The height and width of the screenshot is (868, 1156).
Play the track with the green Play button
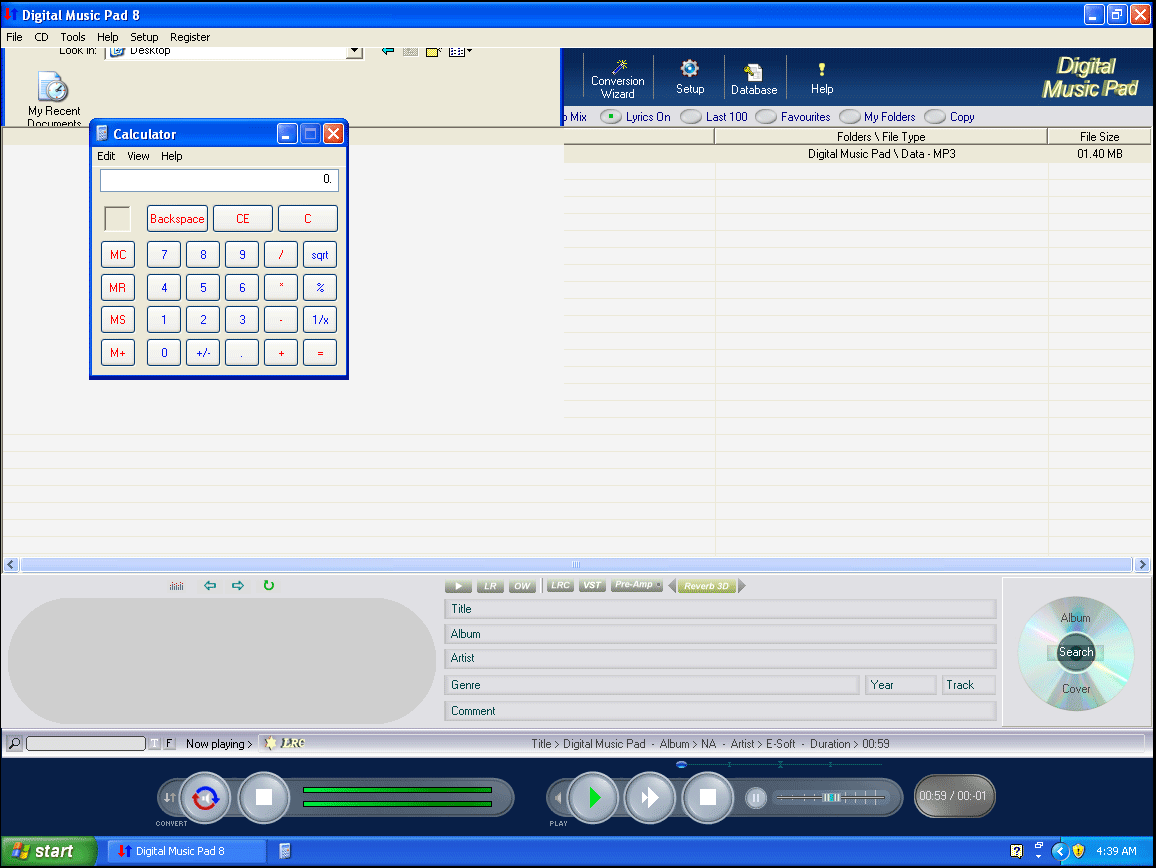coord(593,797)
